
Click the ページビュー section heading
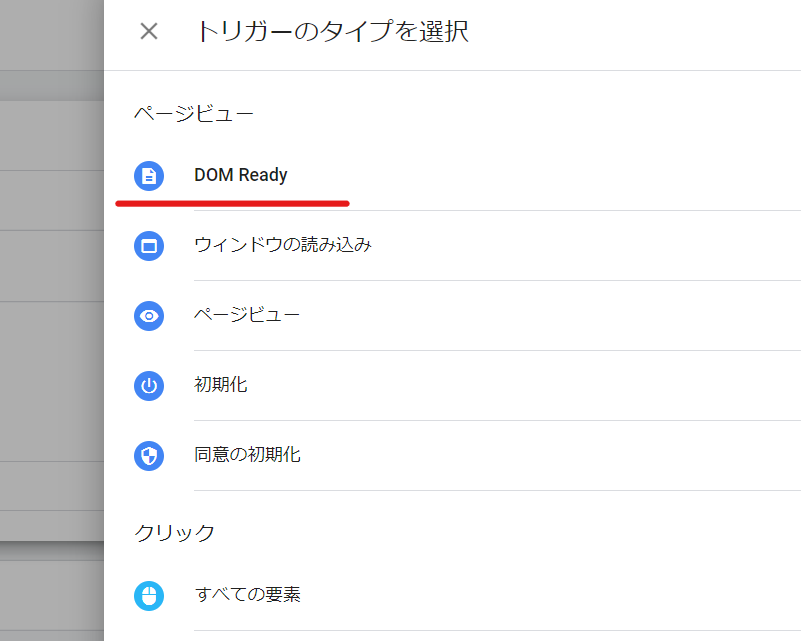click(x=194, y=114)
